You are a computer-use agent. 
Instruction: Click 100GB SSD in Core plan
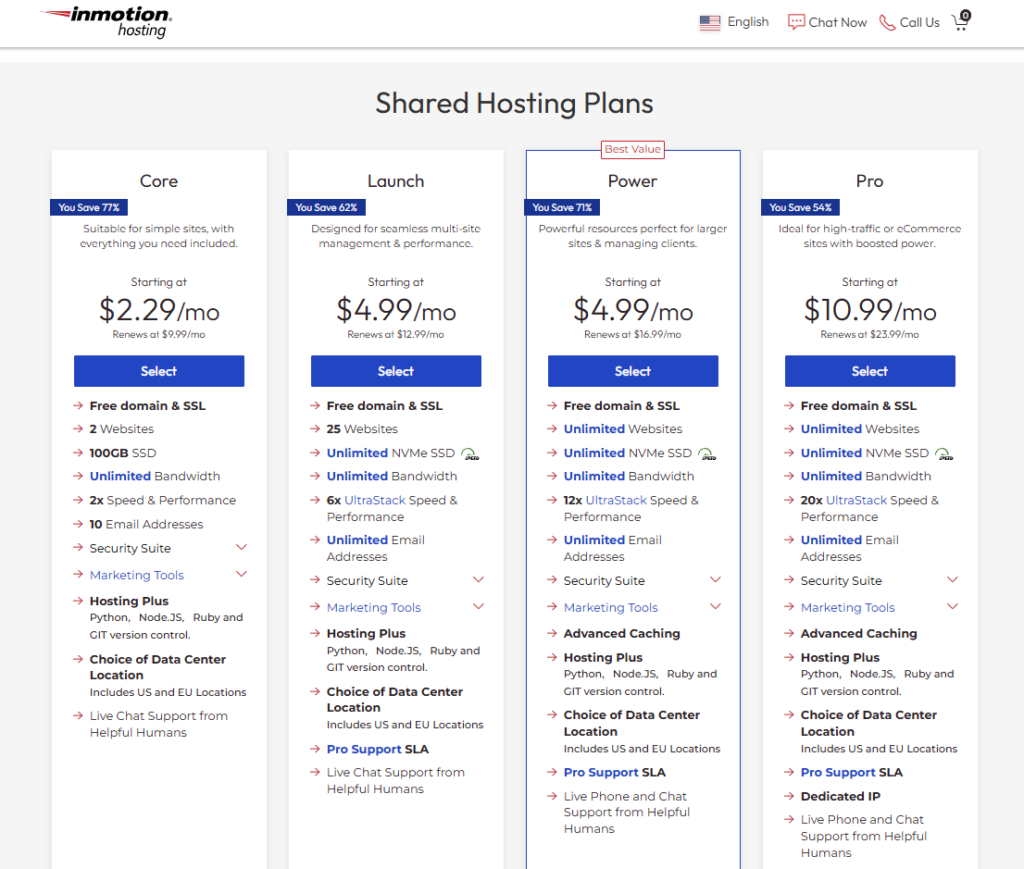[x=123, y=453]
